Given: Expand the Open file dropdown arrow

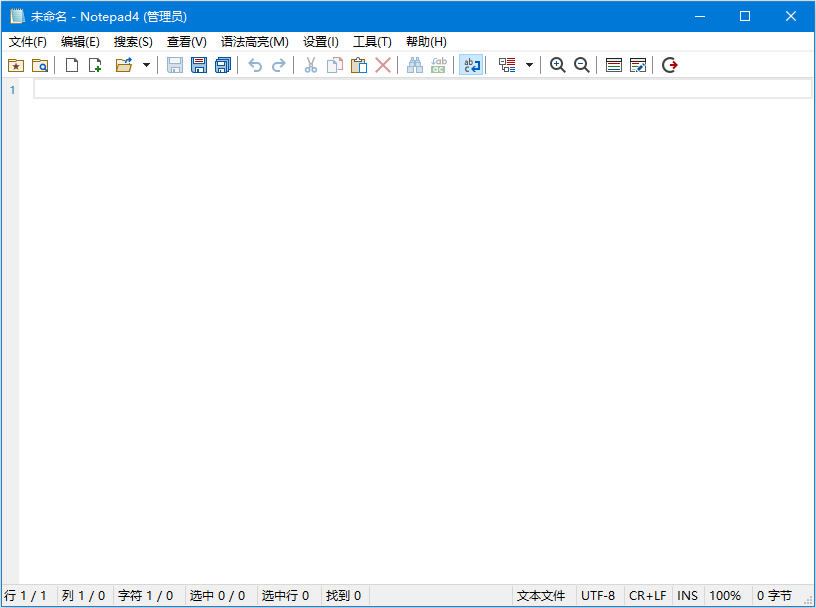Looking at the screenshot, I should (146, 65).
